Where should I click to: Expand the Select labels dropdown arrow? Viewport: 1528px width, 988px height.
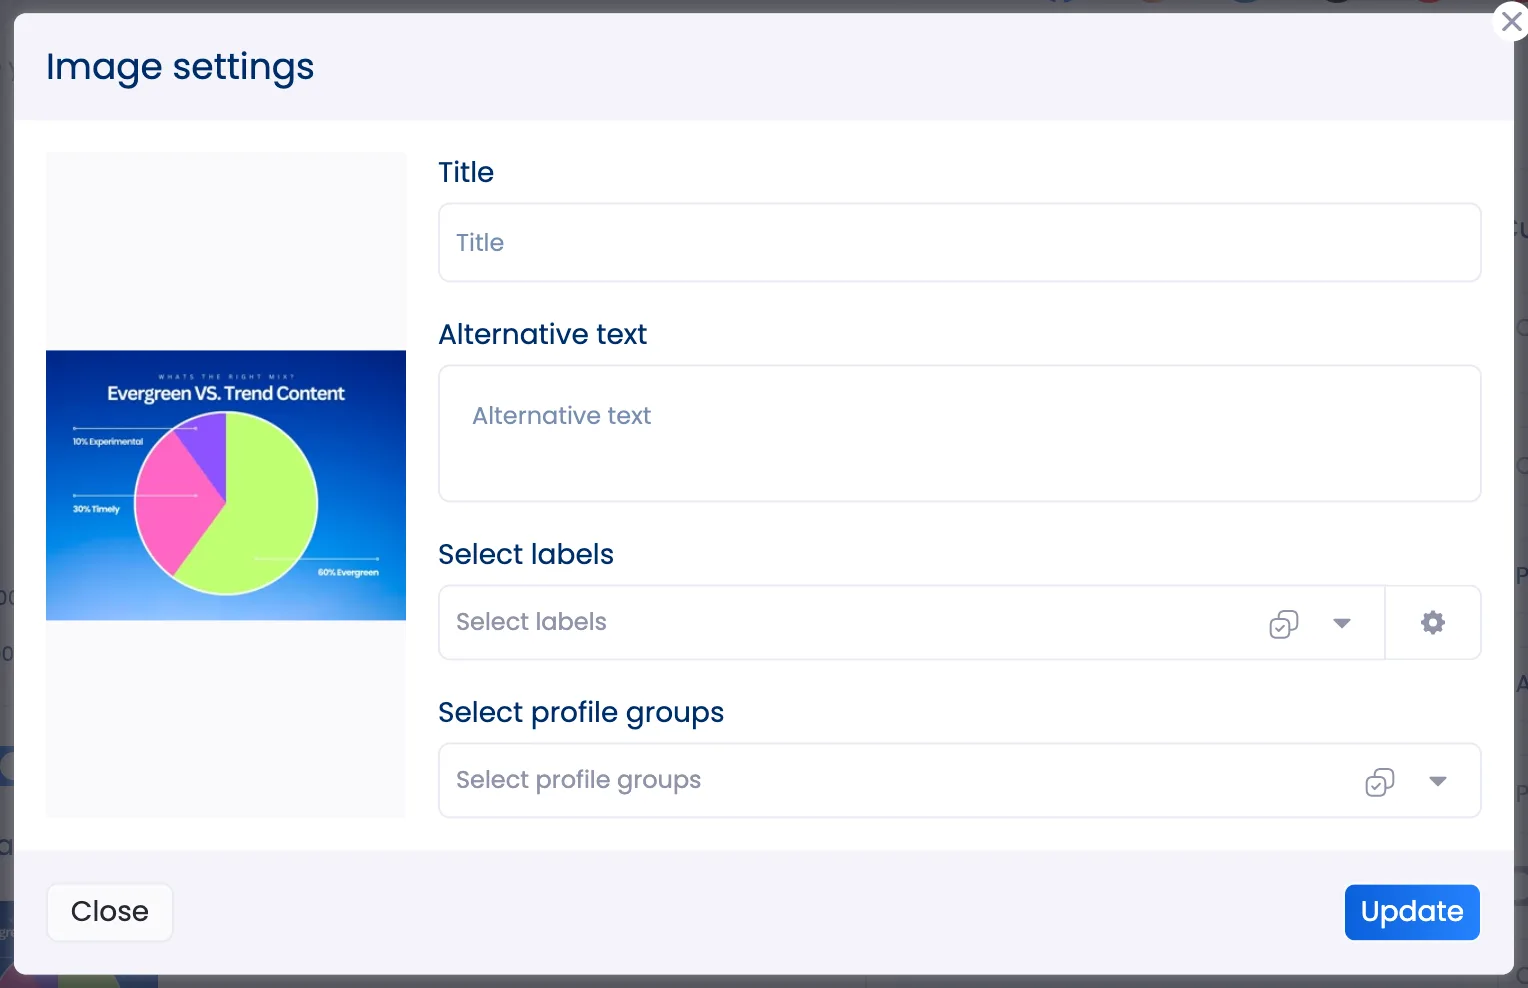1342,624
